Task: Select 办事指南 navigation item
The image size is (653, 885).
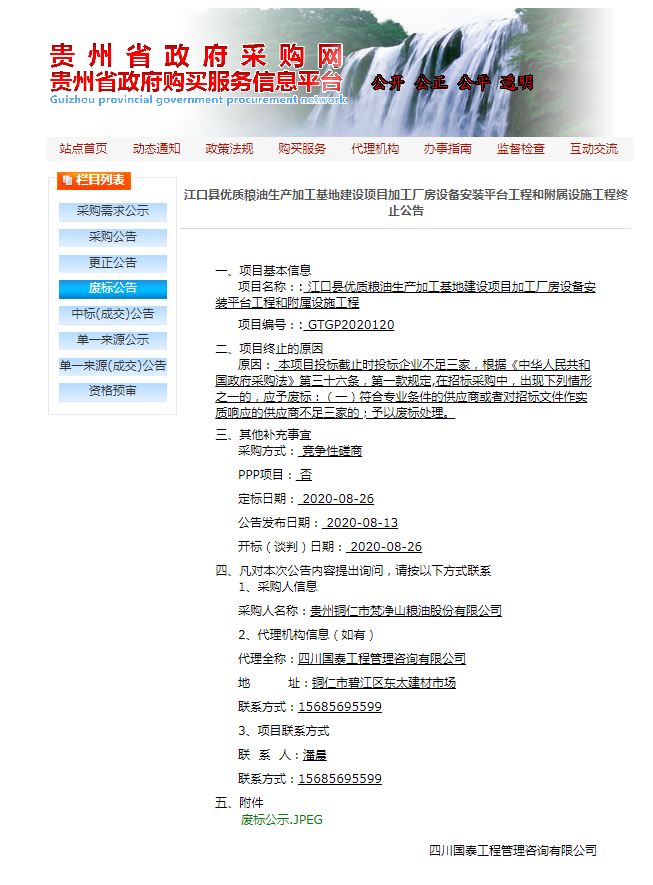Action: 447,149
